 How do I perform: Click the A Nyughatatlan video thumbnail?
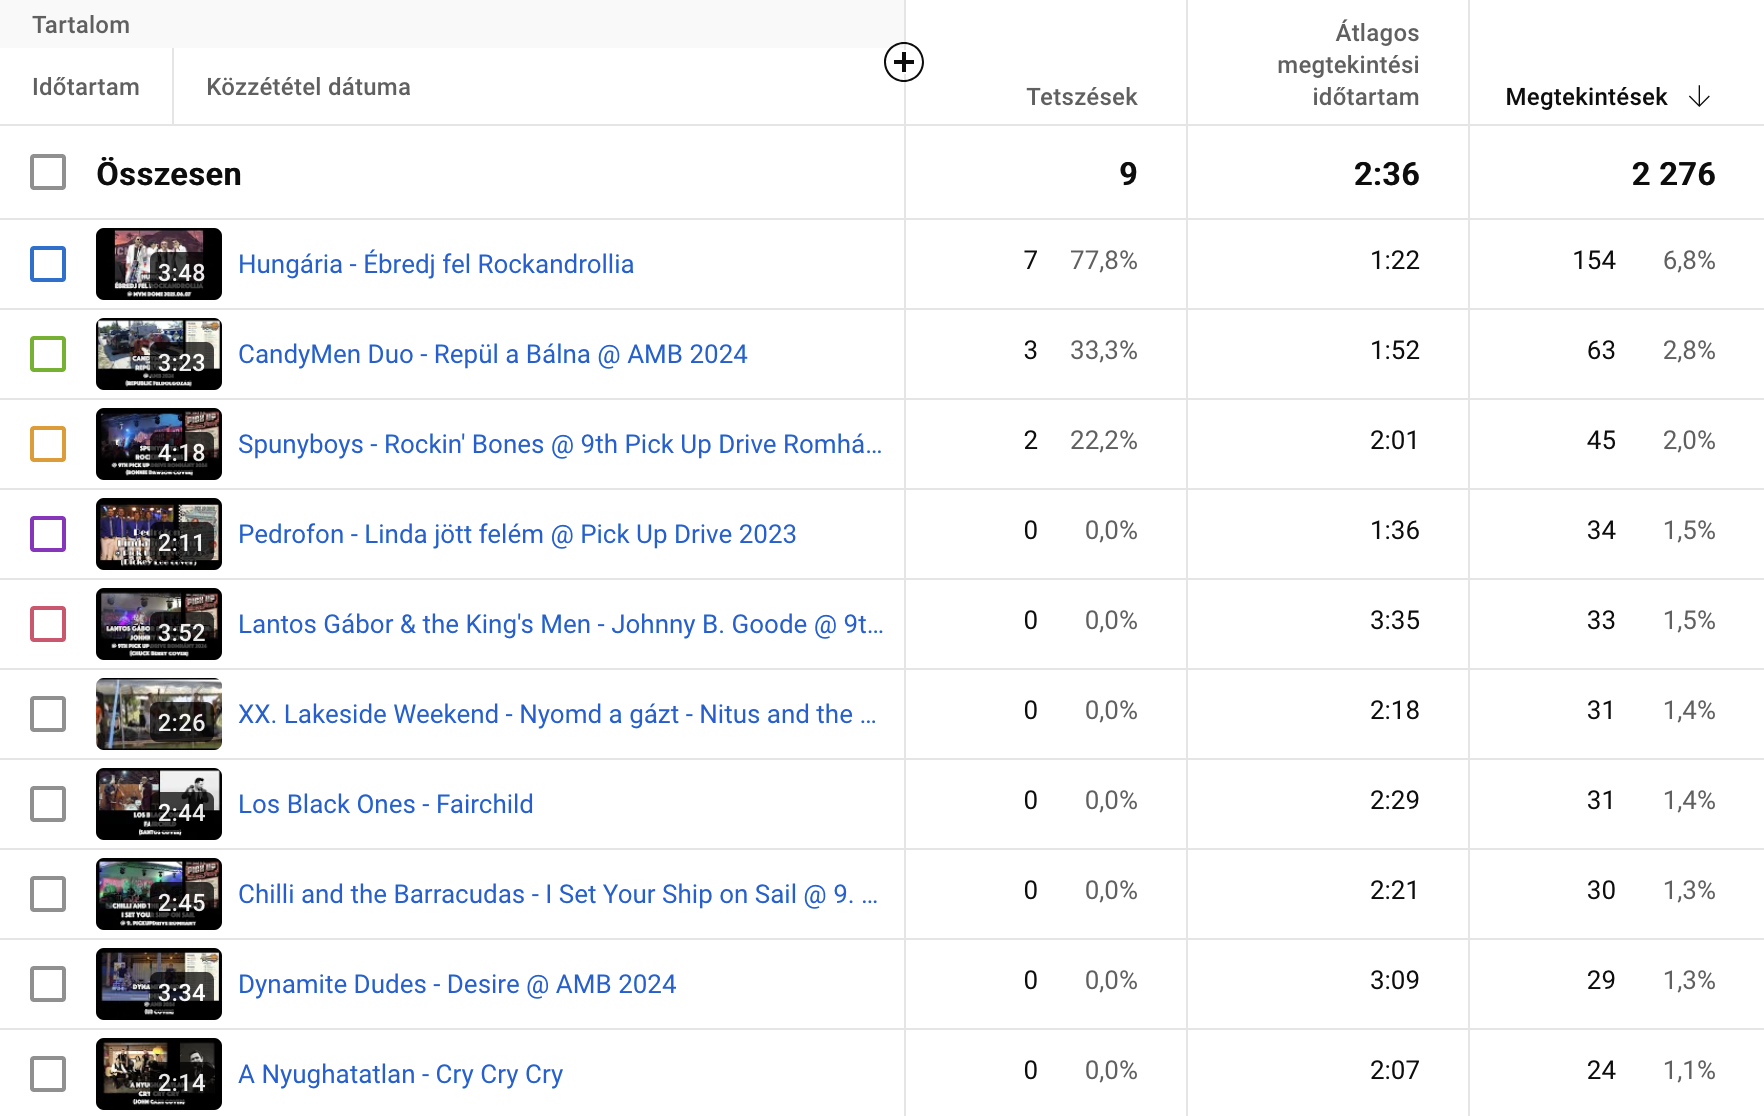pos(159,1074)
